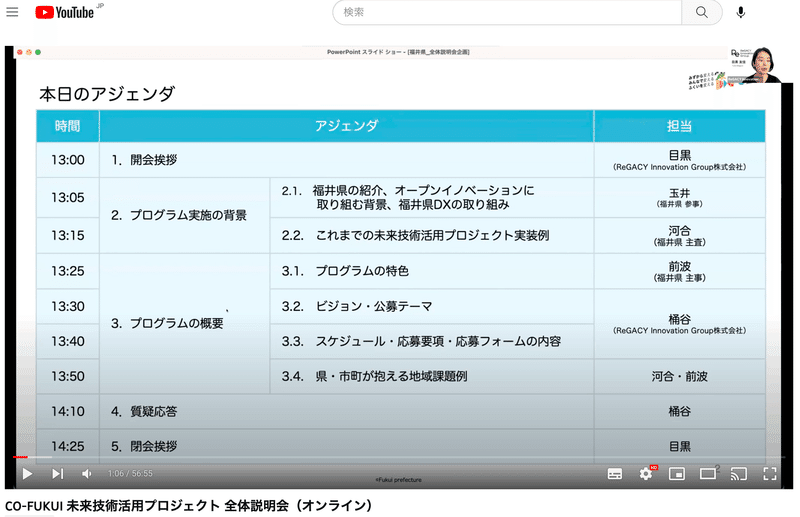Open the YouTube hamburger guide menu
800x517 pixels.
[12, 12]
